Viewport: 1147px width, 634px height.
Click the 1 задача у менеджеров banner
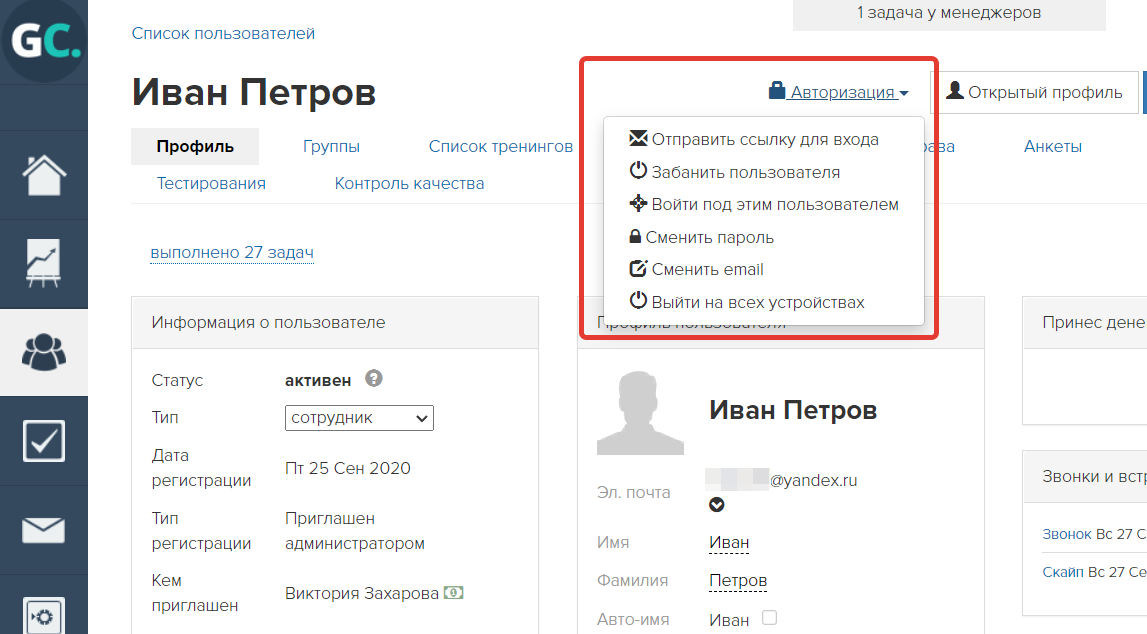[949, 13]
